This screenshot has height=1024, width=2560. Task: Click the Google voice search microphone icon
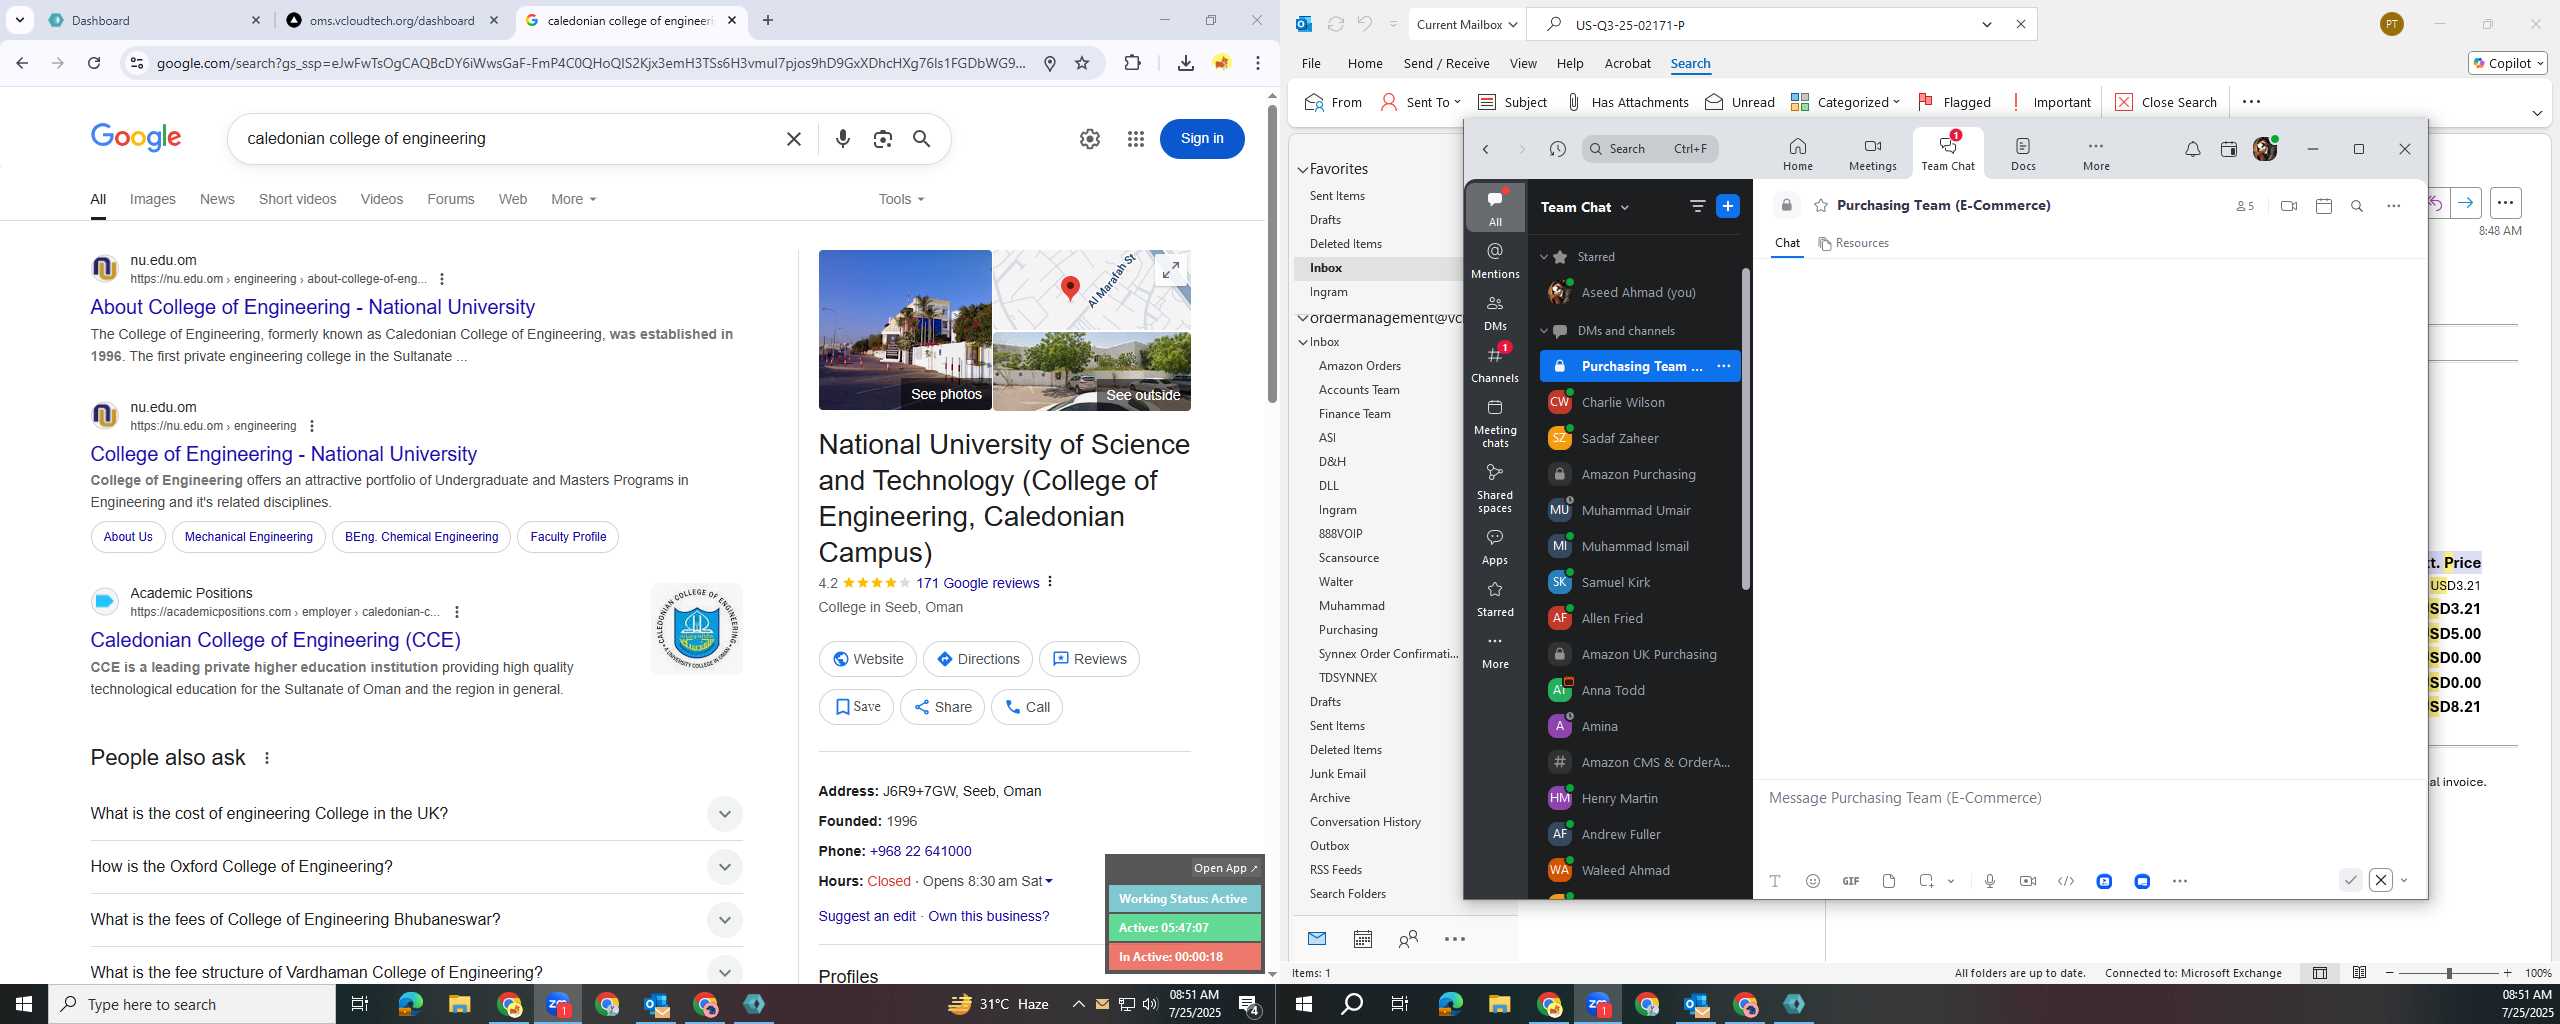[843, 139]
